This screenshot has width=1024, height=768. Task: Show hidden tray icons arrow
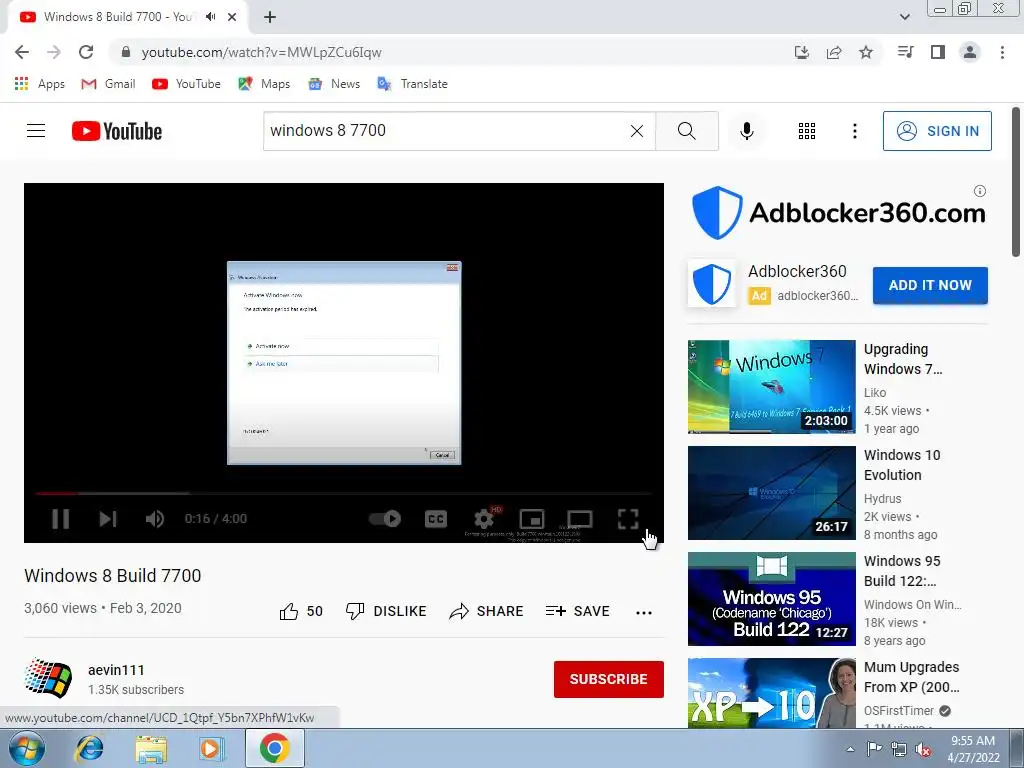850,749
